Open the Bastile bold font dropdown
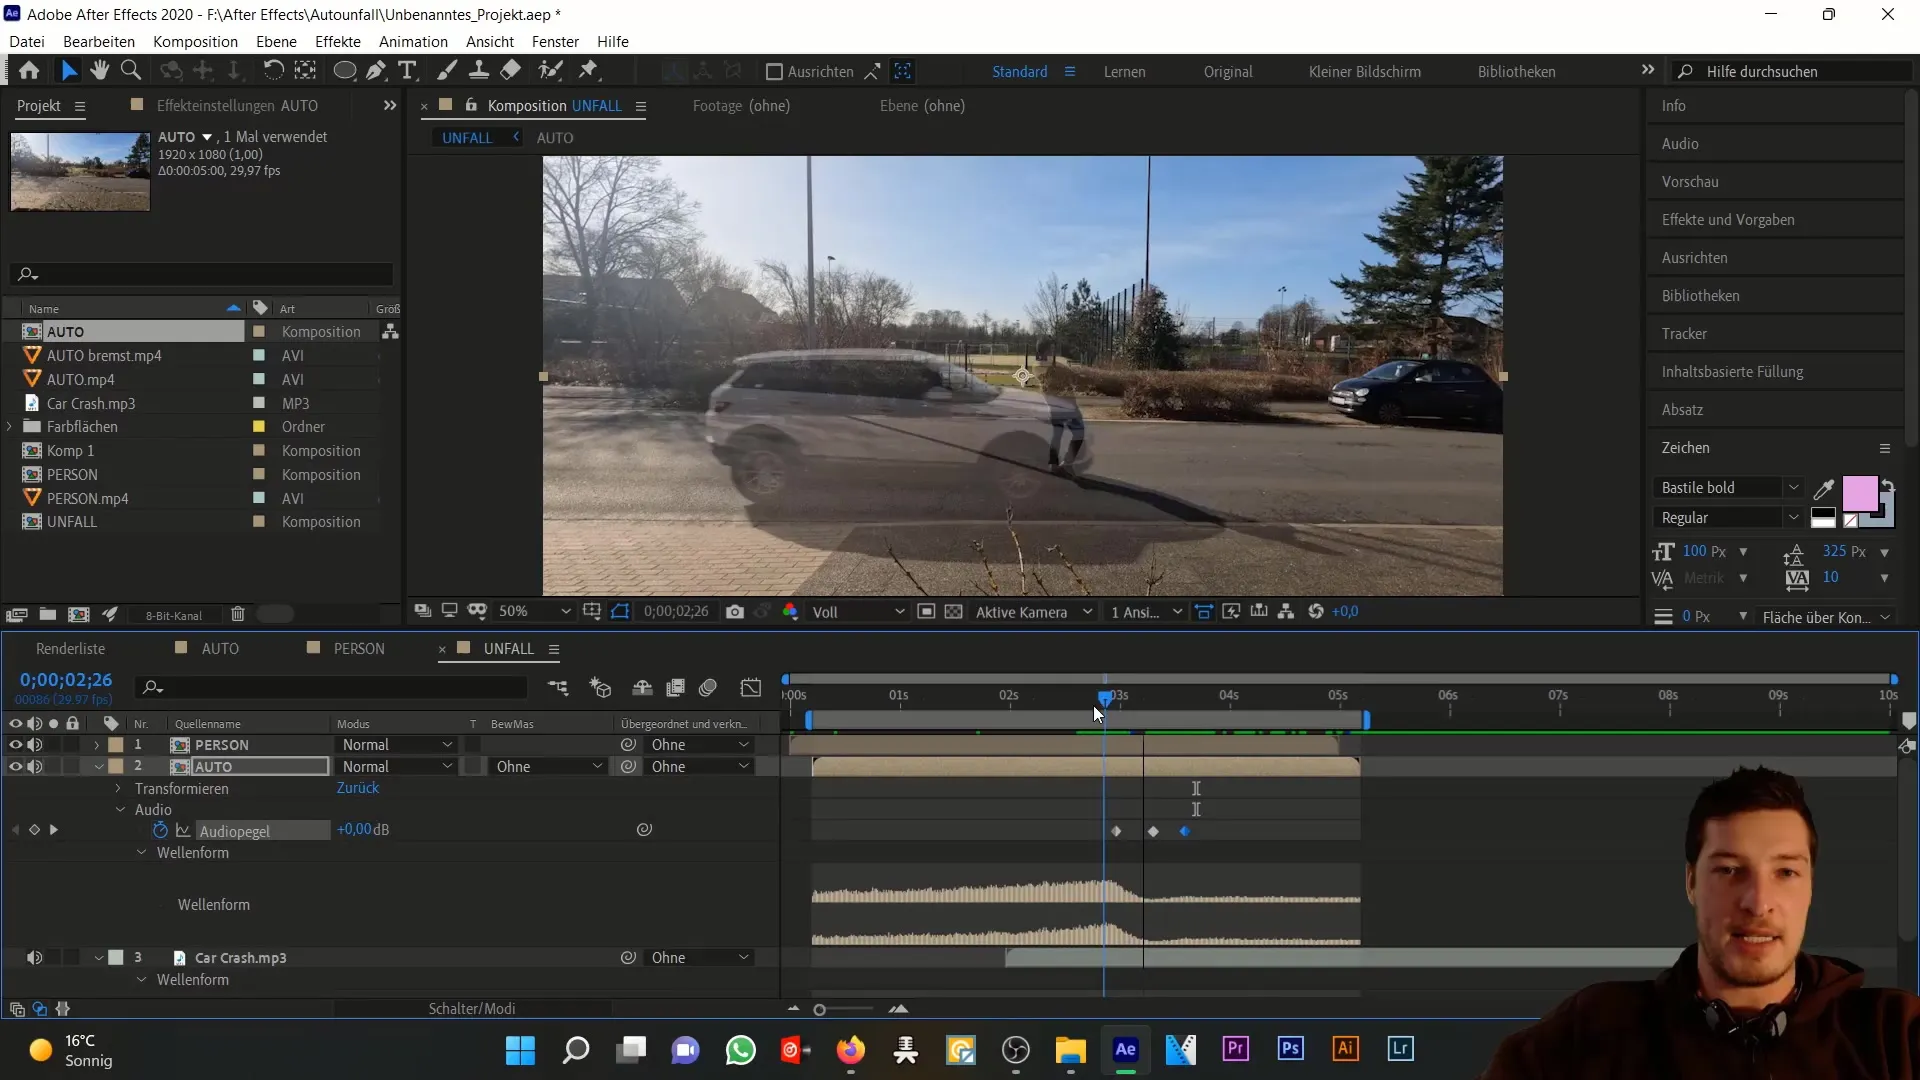Viewport: 1920px width, 1080px height. (1730, 488)
